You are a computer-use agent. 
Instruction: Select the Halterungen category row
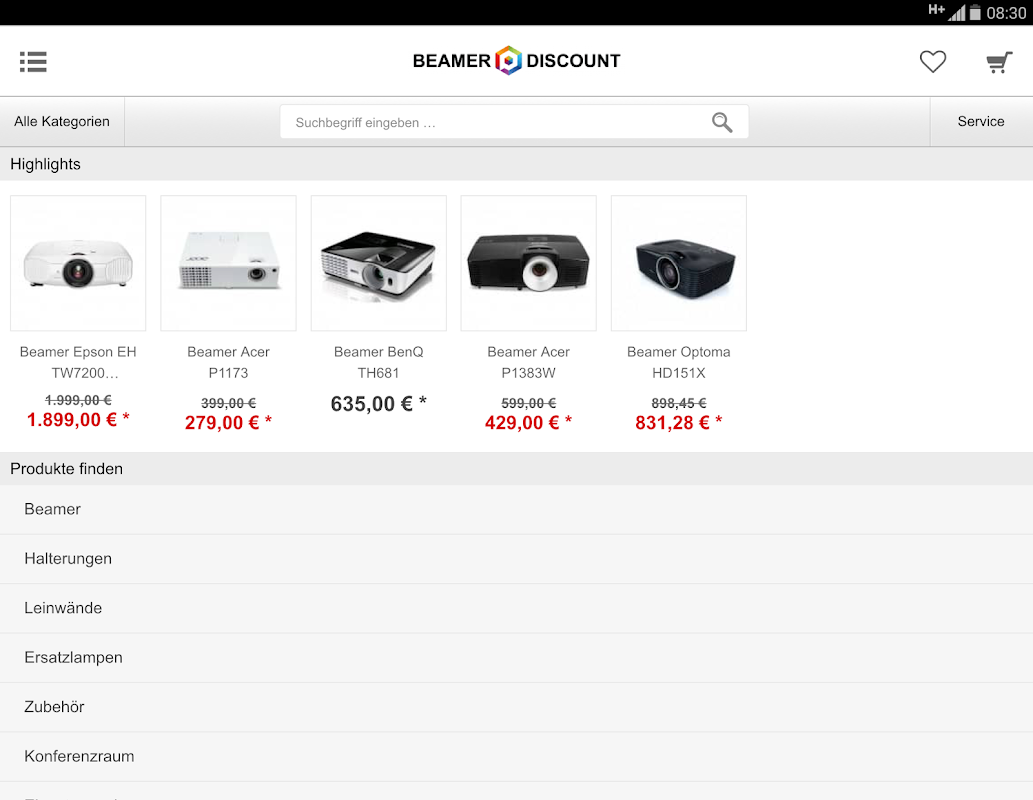(x=516, y=559)
